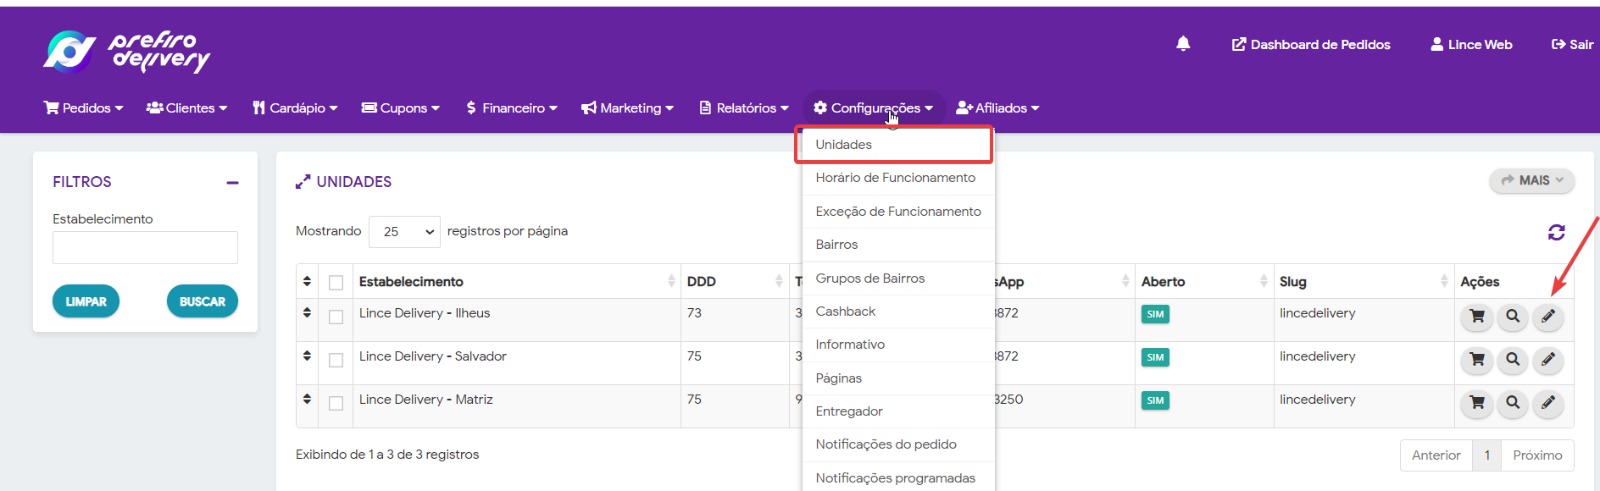Open the Financeiro dropdown menu

[x=511, y=108]
